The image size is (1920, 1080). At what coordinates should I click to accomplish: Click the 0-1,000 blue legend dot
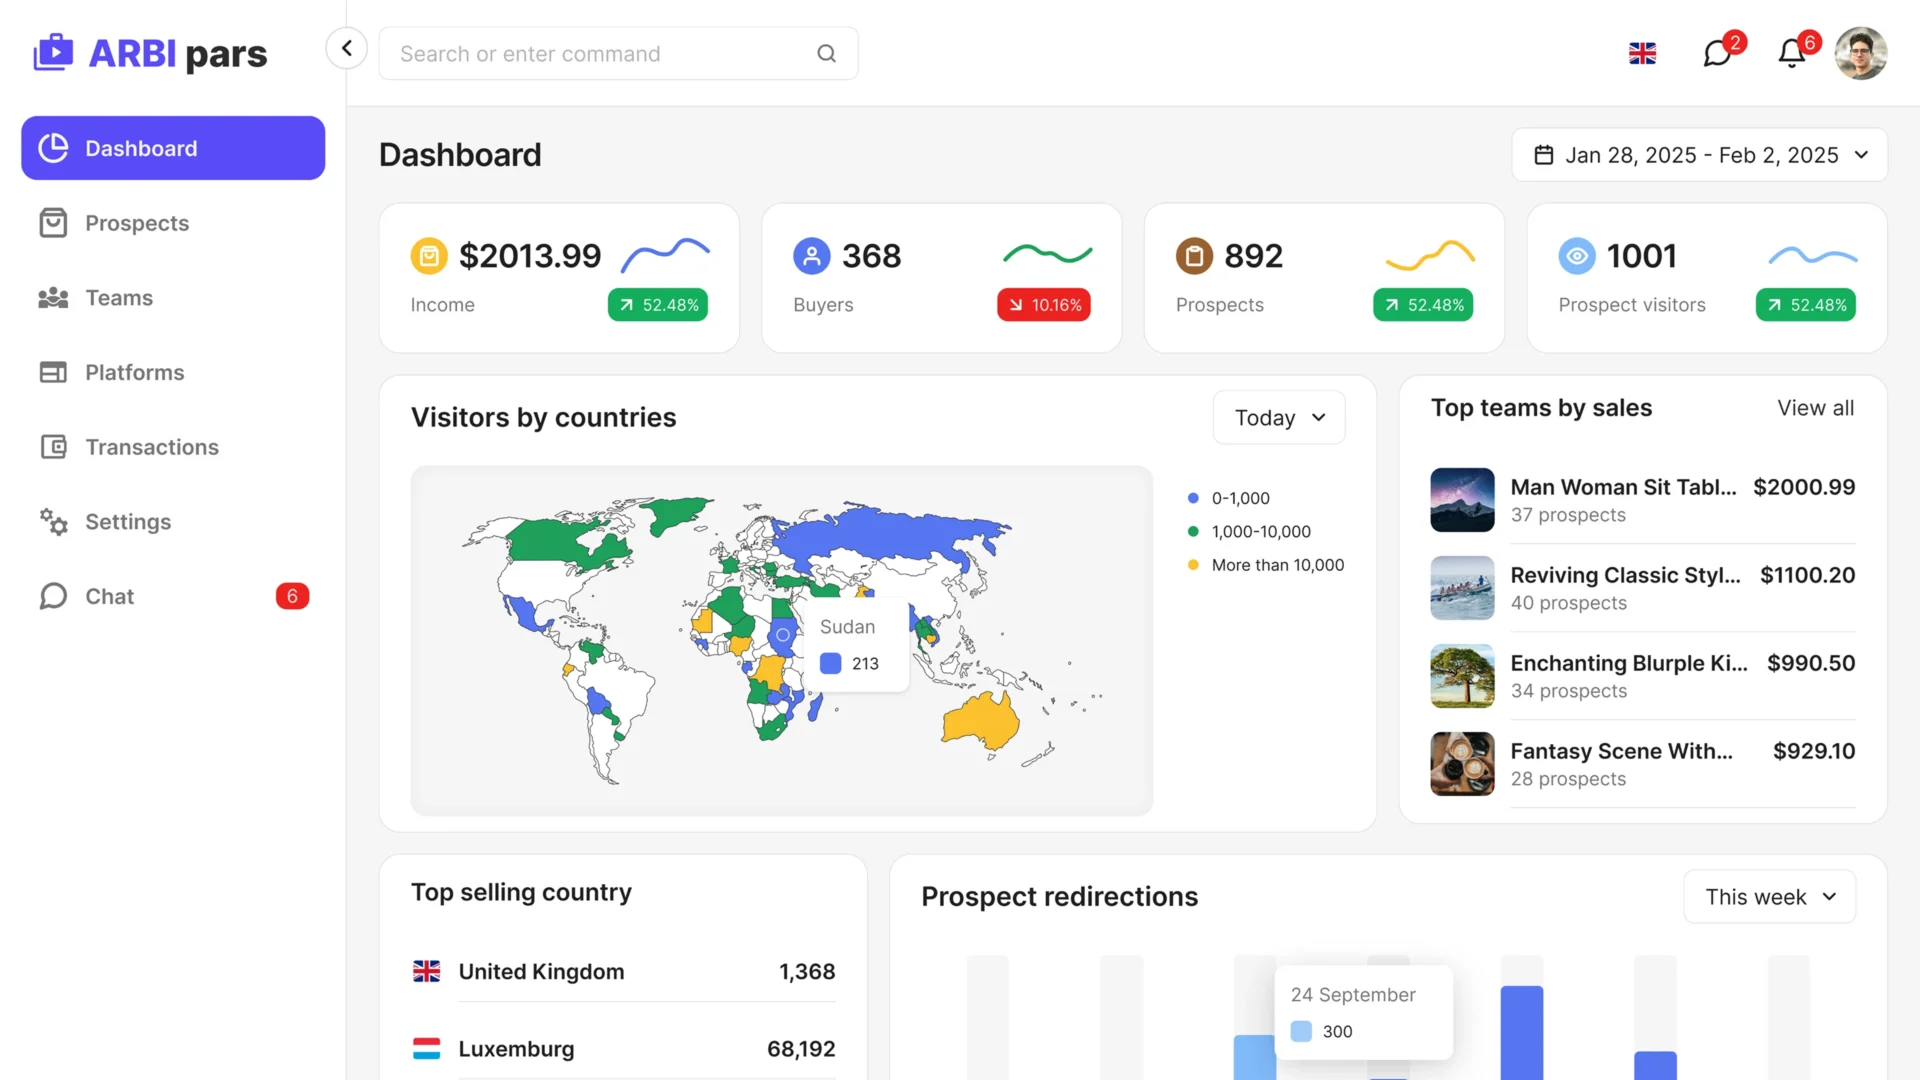pos(1193,498)
